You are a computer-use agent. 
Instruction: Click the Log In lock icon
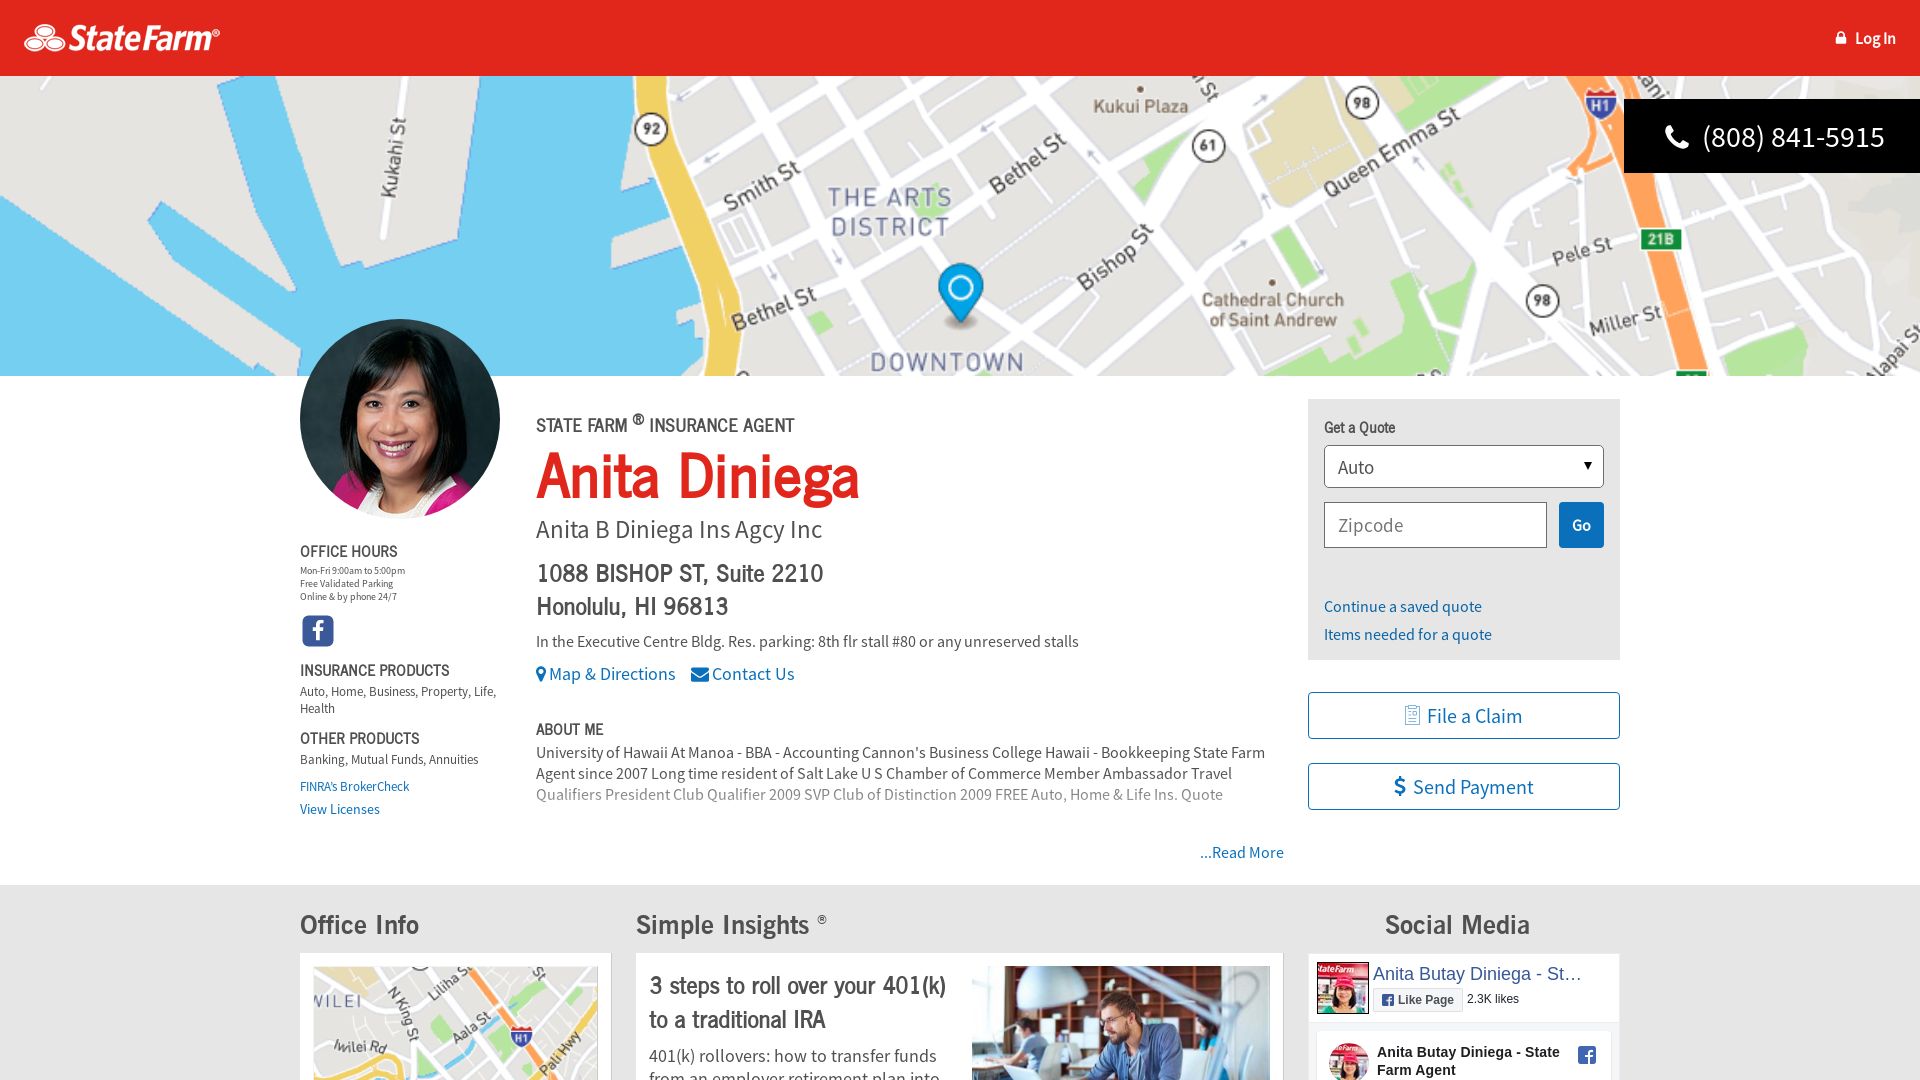click(x=1840, y=38)
